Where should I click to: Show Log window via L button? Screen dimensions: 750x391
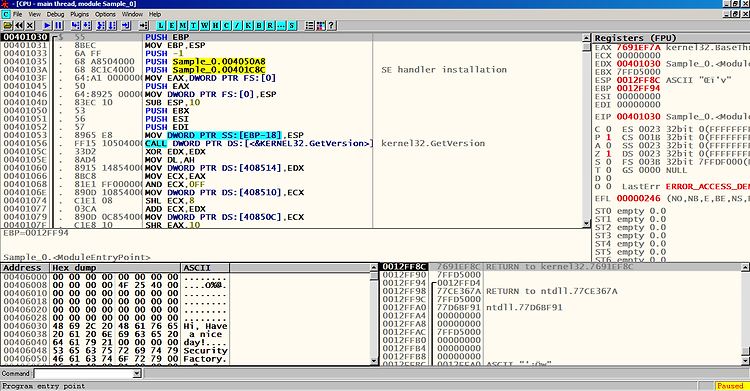[x=161, y=26]
